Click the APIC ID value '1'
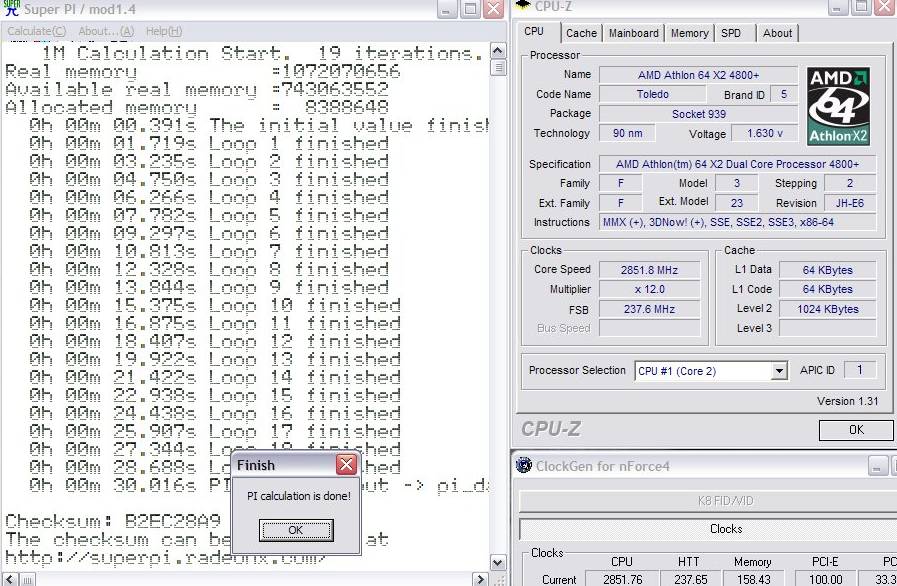Screen dimensions: 897x586 point(859,370)
